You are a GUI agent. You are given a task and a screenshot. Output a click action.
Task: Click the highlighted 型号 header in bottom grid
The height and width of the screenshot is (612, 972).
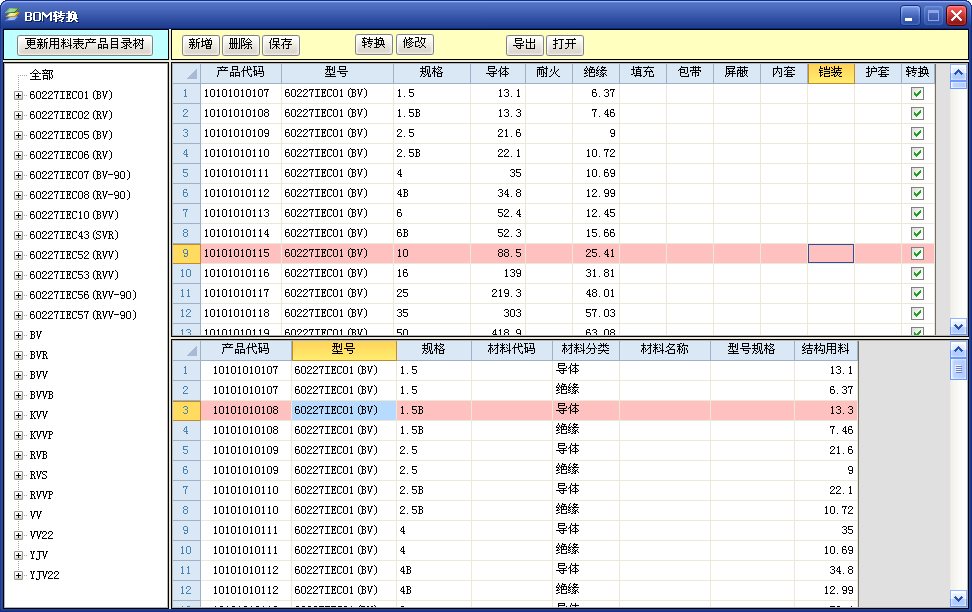[344, 350]
